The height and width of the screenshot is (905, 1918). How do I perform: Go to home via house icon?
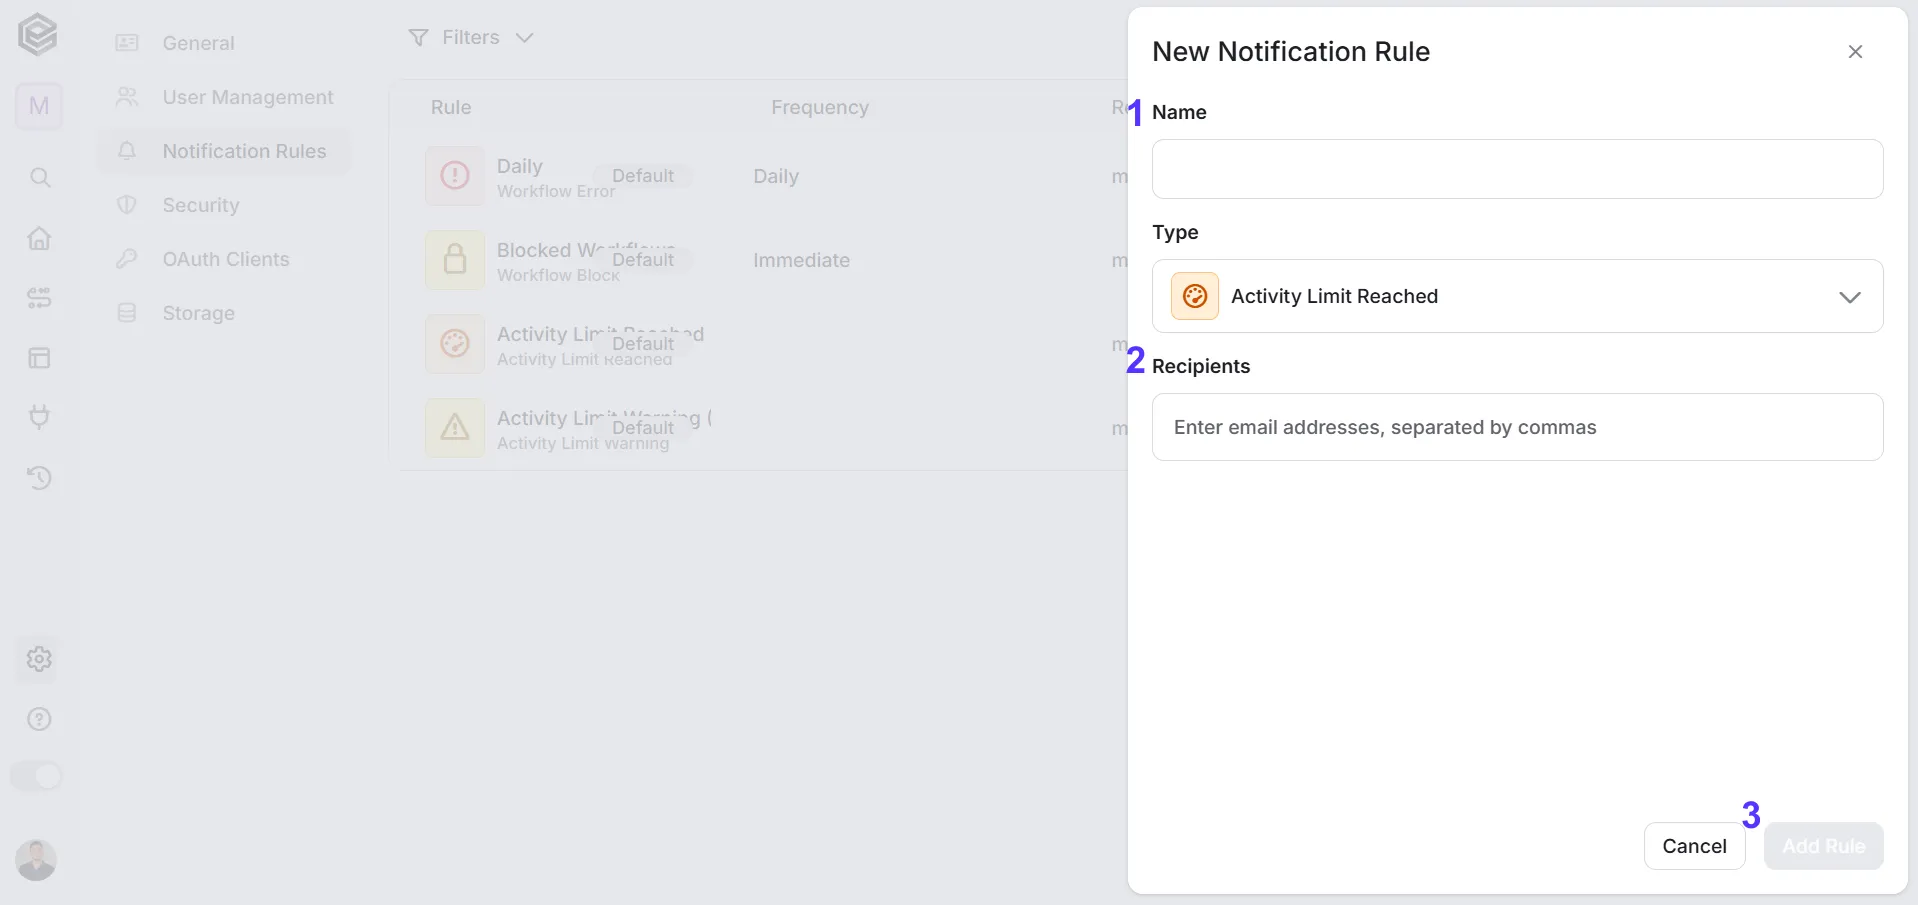point(39,238)
